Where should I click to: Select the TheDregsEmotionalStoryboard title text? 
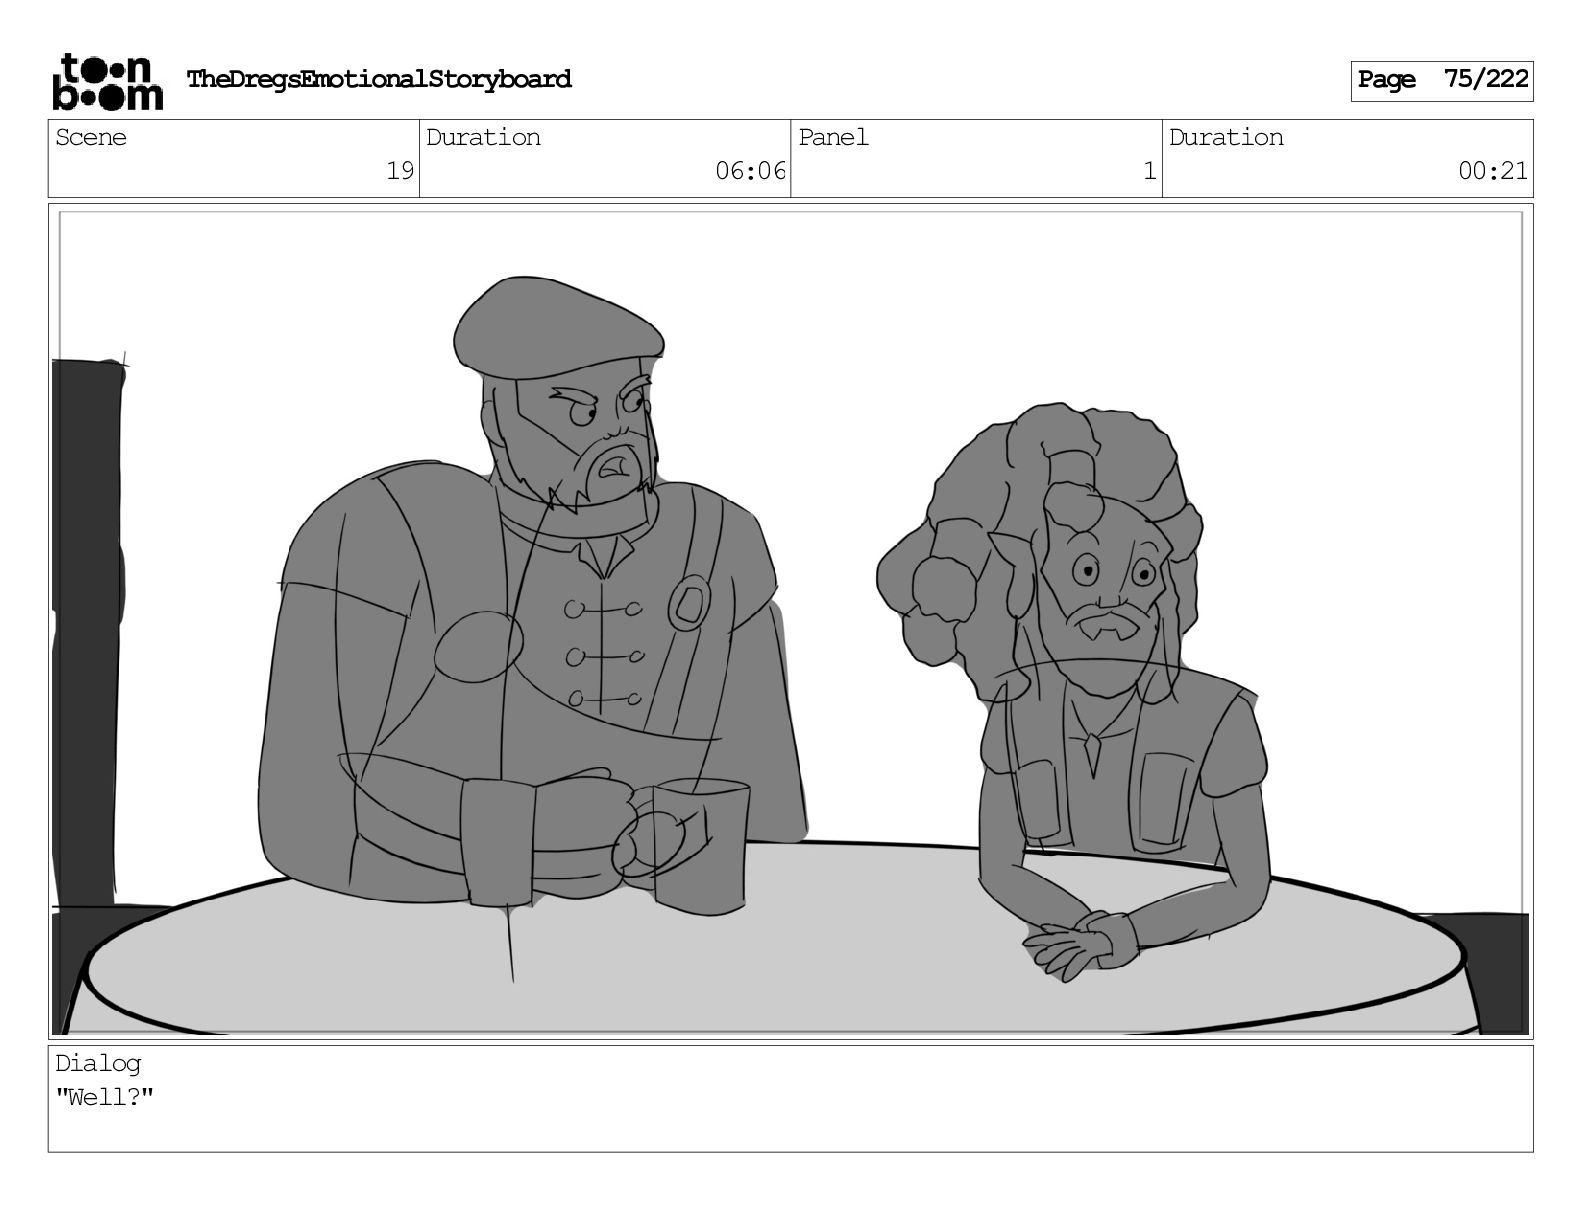(379, 79)
